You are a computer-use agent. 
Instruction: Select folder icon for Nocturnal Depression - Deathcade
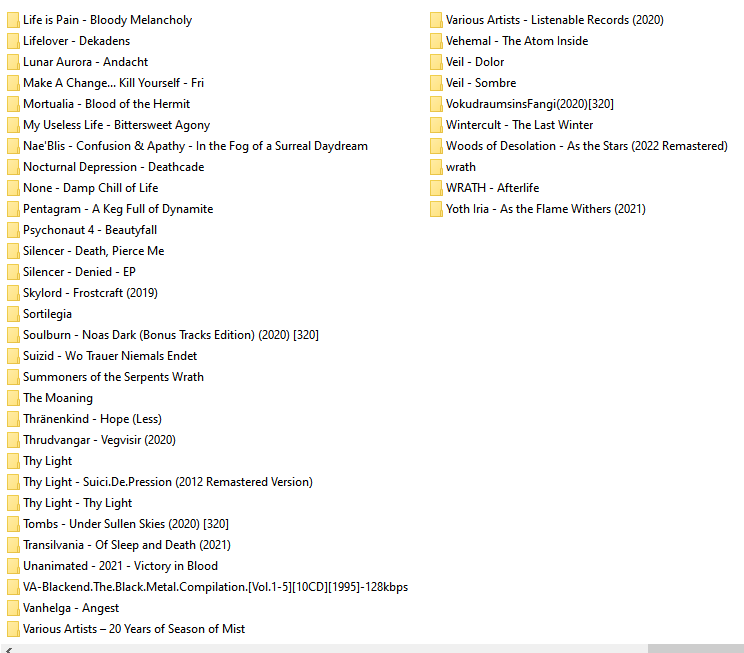13,167
